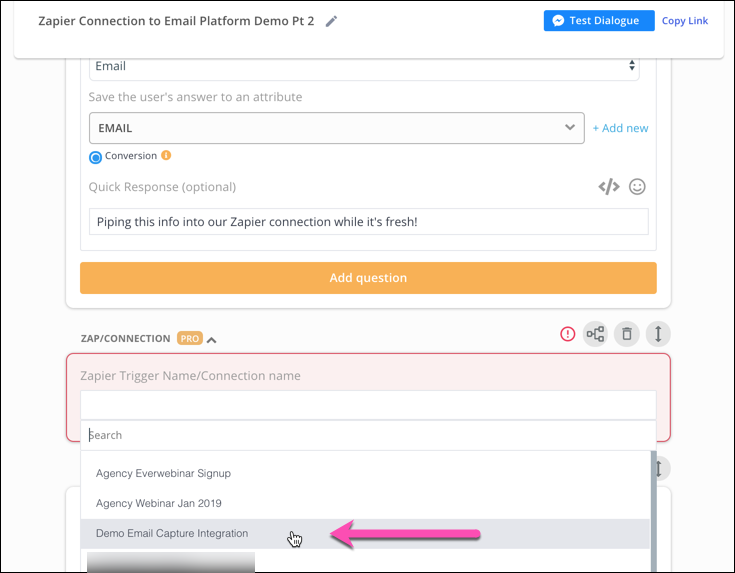Open the flow diagram icon for Zap widget
The image size is (735, 573).
(x=595, y=334)
